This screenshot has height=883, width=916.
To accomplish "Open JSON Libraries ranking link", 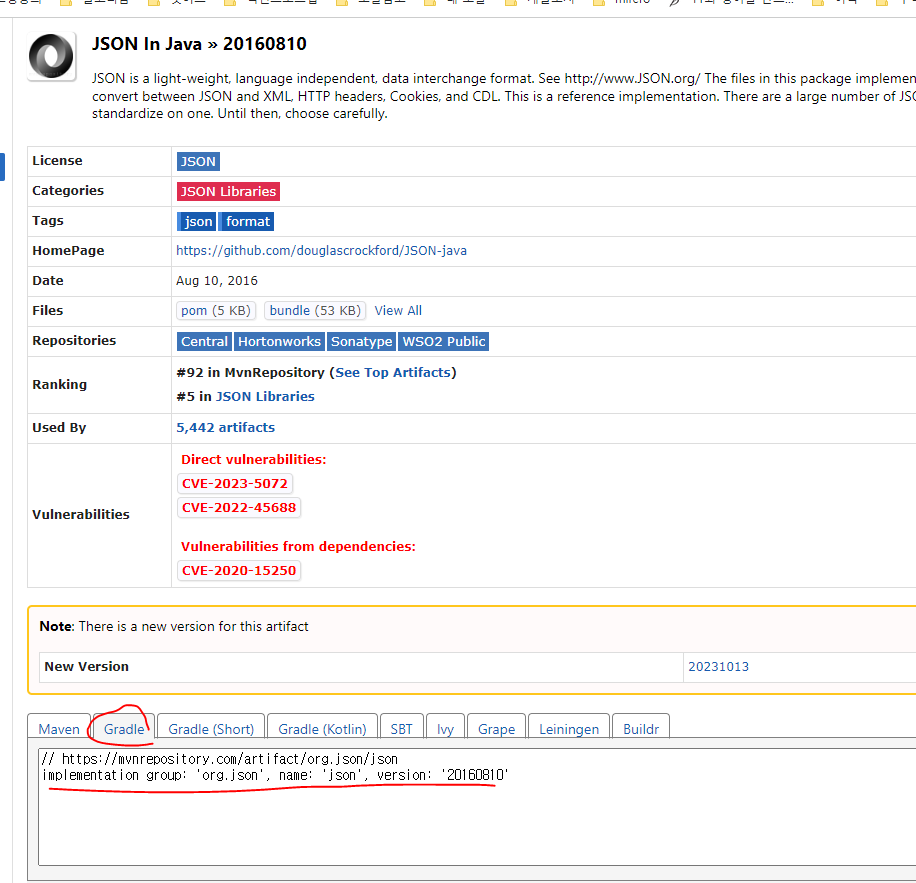I will pos(265,397).
